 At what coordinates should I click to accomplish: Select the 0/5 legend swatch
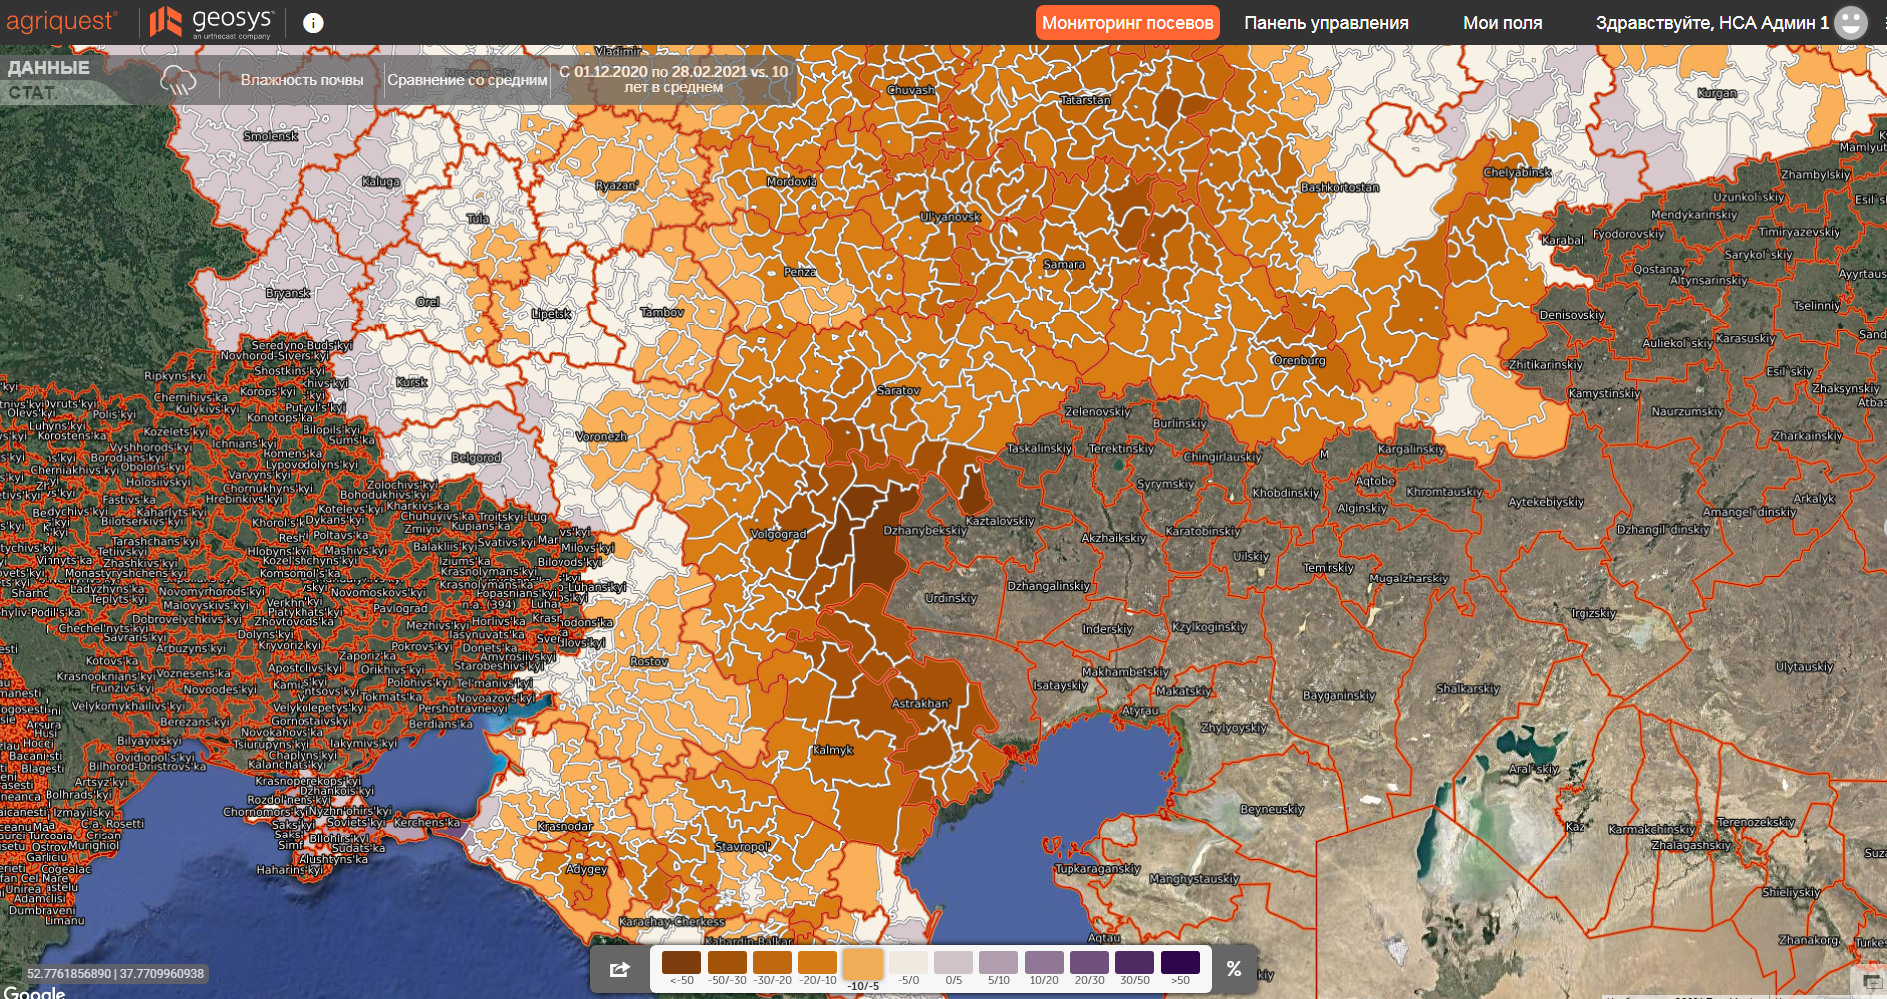click(x=953, y=963)
